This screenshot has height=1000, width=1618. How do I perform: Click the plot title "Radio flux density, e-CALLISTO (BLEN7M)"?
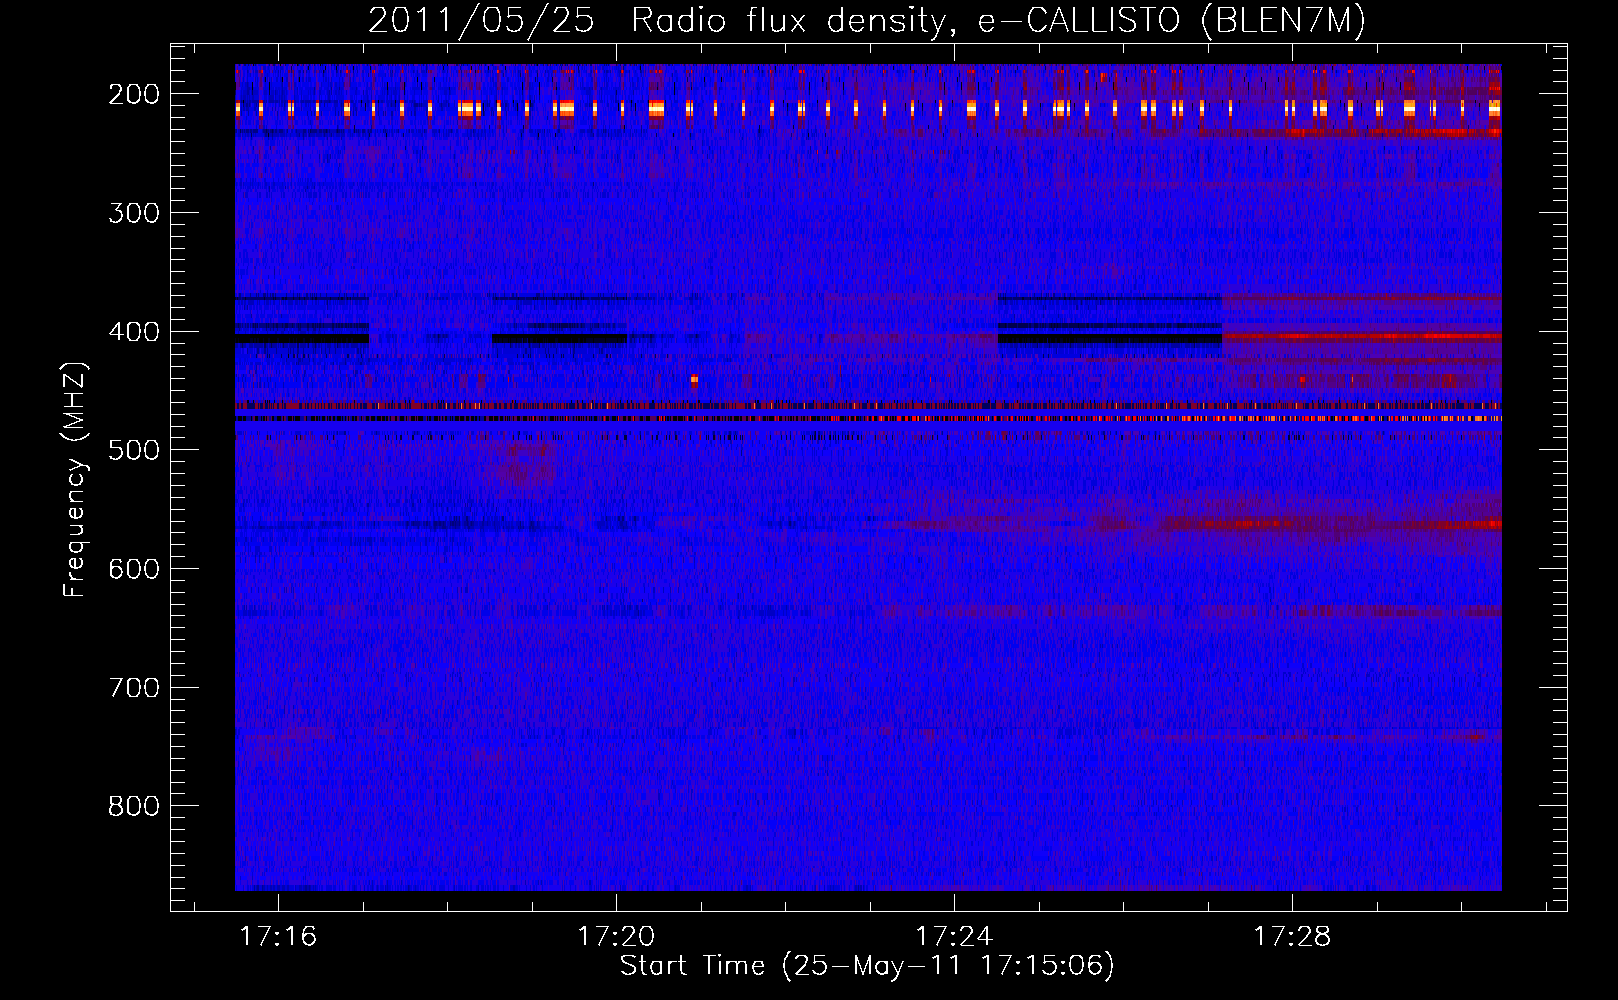[x=999, y=20]
